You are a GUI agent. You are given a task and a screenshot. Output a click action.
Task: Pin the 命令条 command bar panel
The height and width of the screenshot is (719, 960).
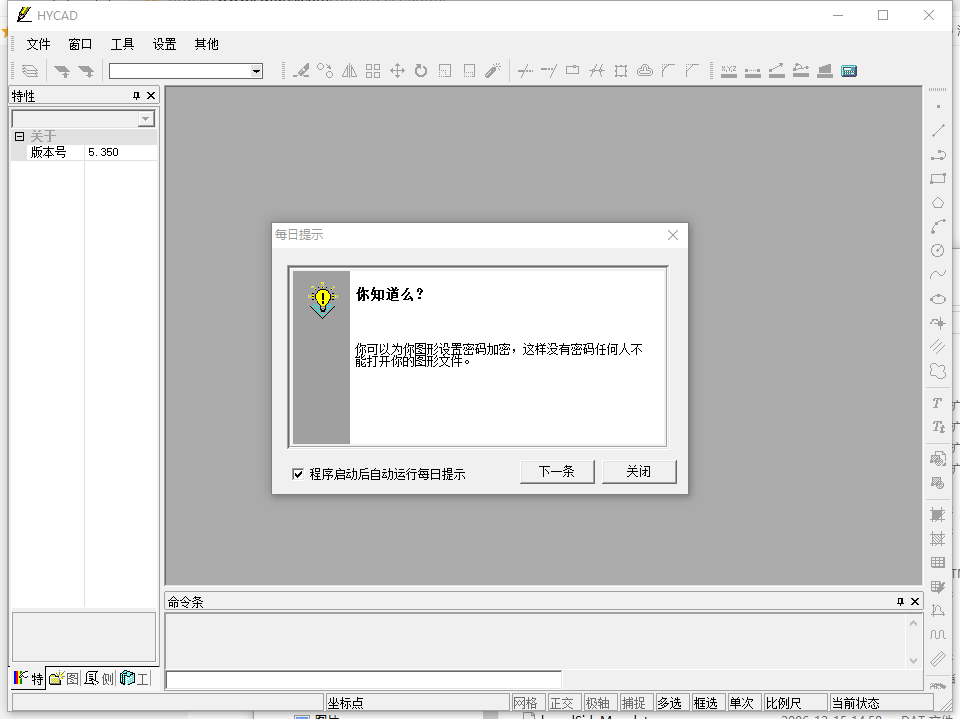(900, 602)
